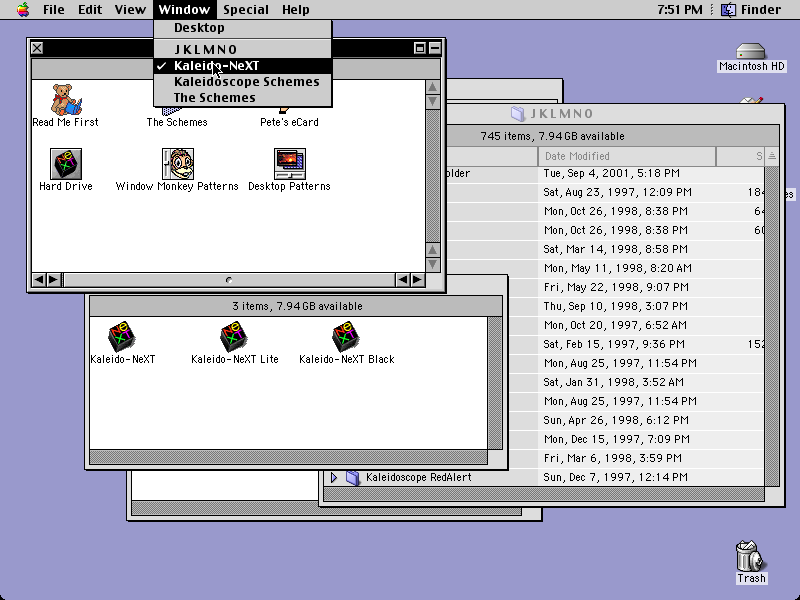The width and height of the screenshot is (800, 600).
Task: Open the Window Monkey Patterns icon
Action: [177, 164]
